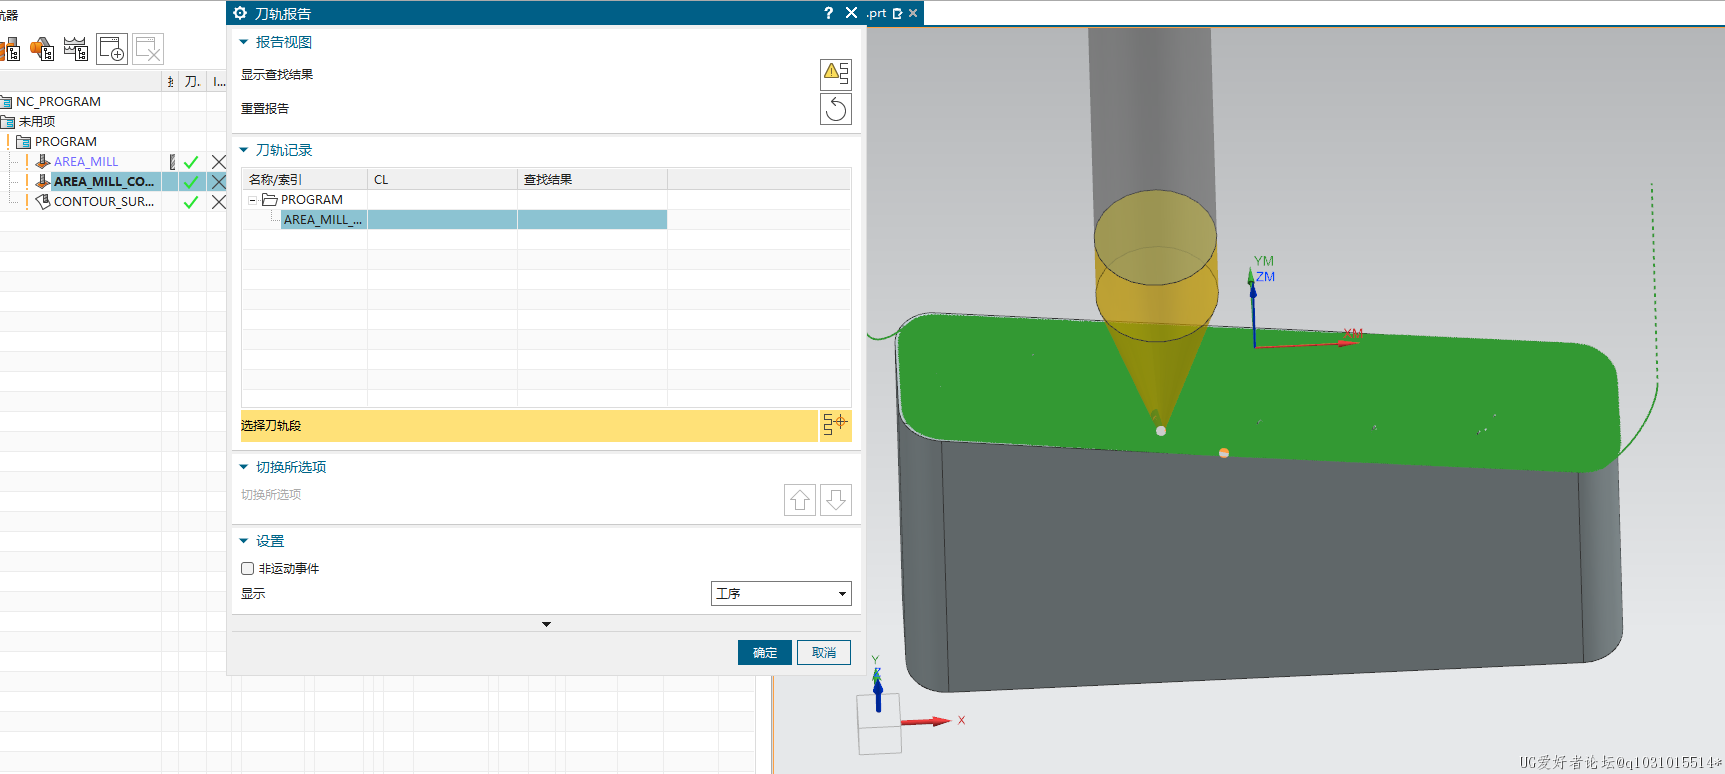Click the green check mark for AREA_MILL
The height and width of the screenshot is (774, 1725).
coord(191,162)
